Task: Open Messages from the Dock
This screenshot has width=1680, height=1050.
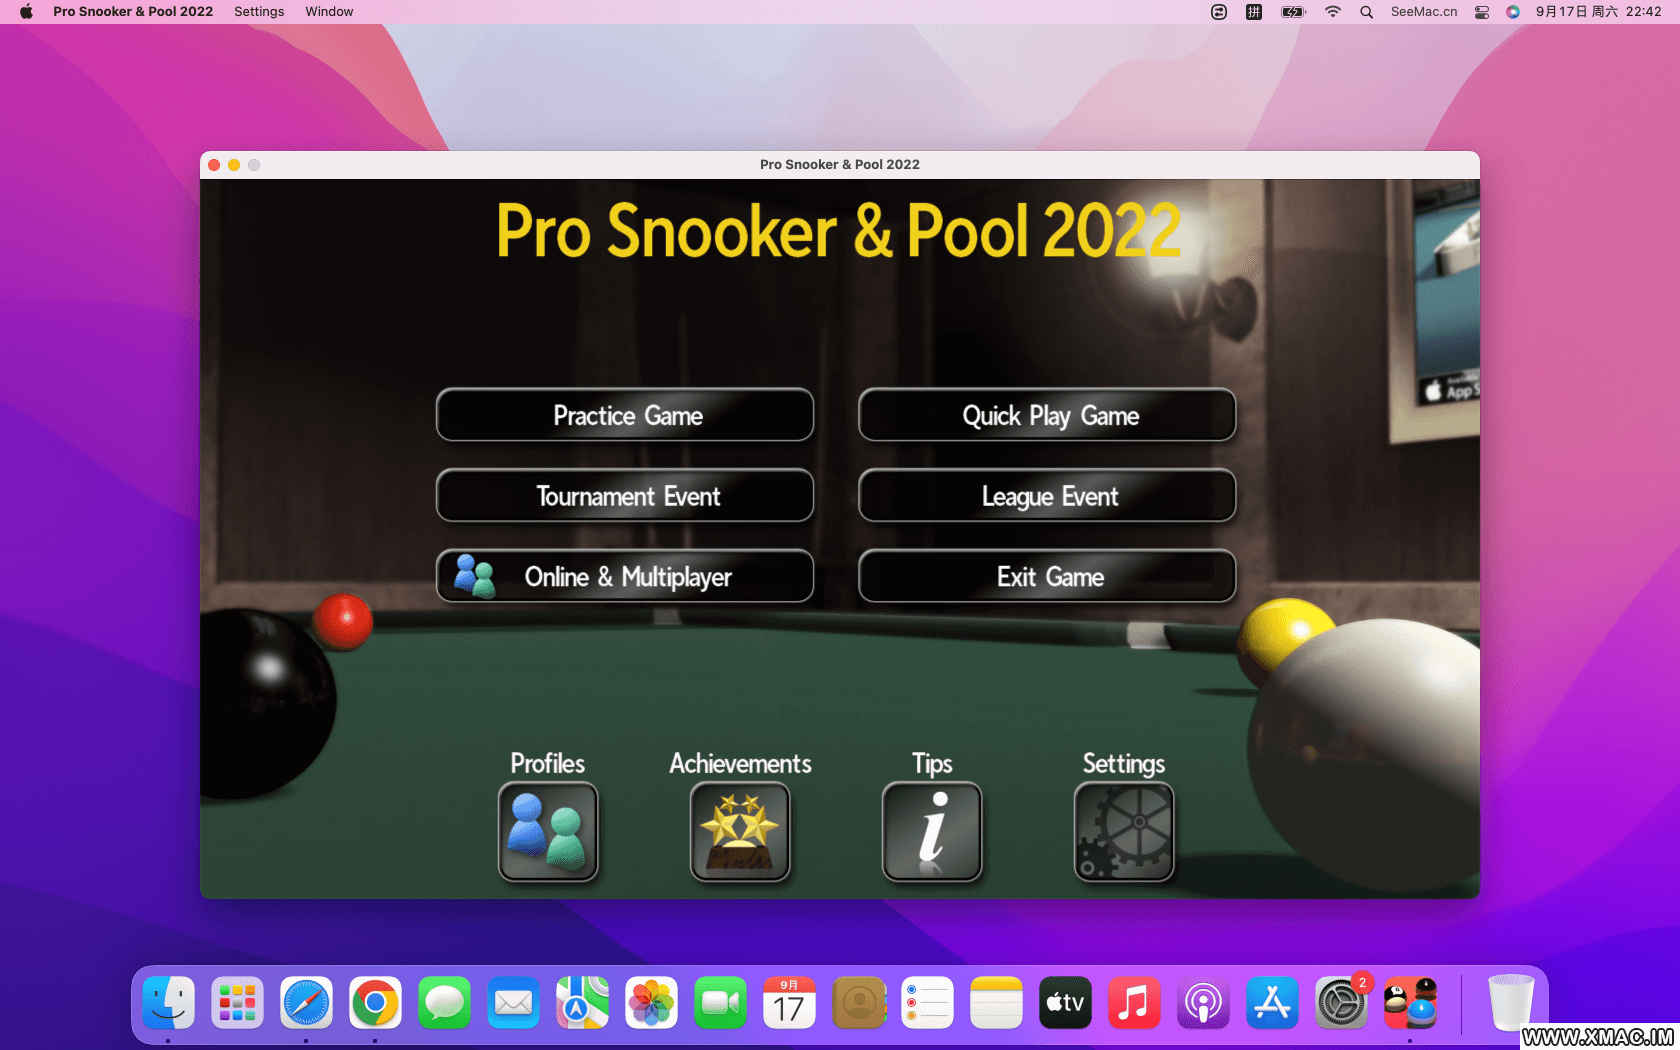Action: (444, 1003)
